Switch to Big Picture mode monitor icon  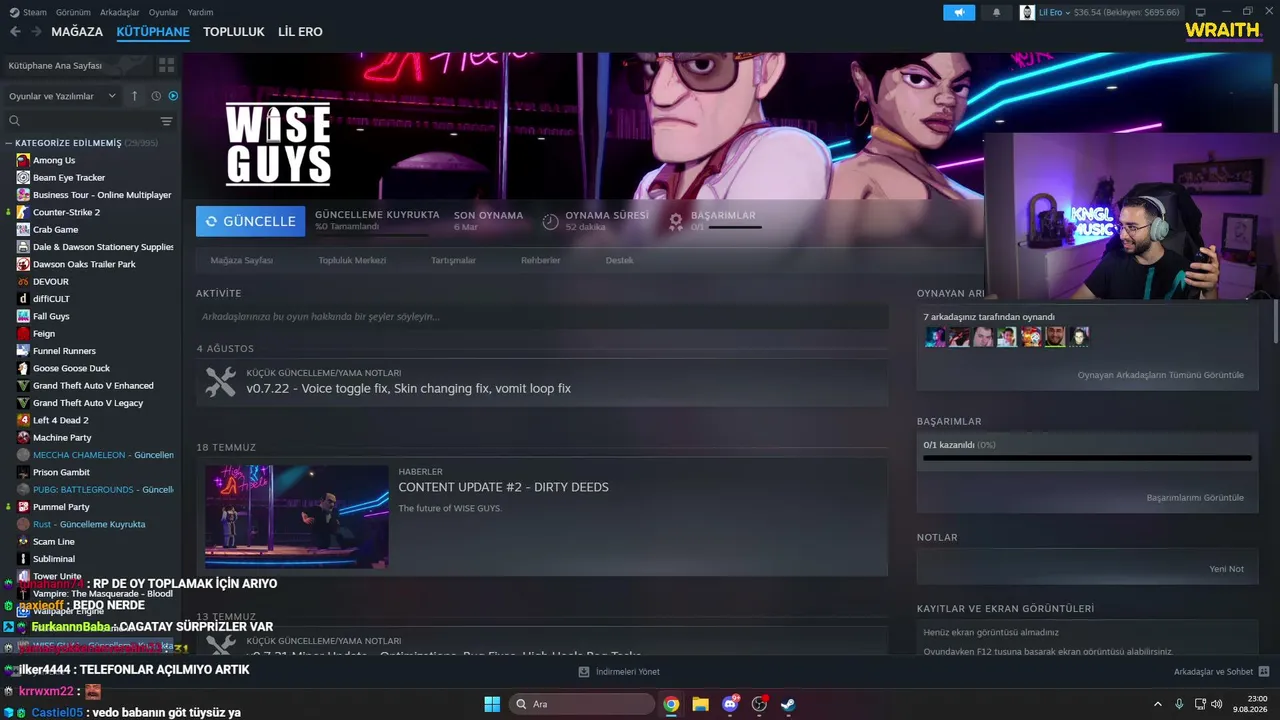[x=1200, y=12]
